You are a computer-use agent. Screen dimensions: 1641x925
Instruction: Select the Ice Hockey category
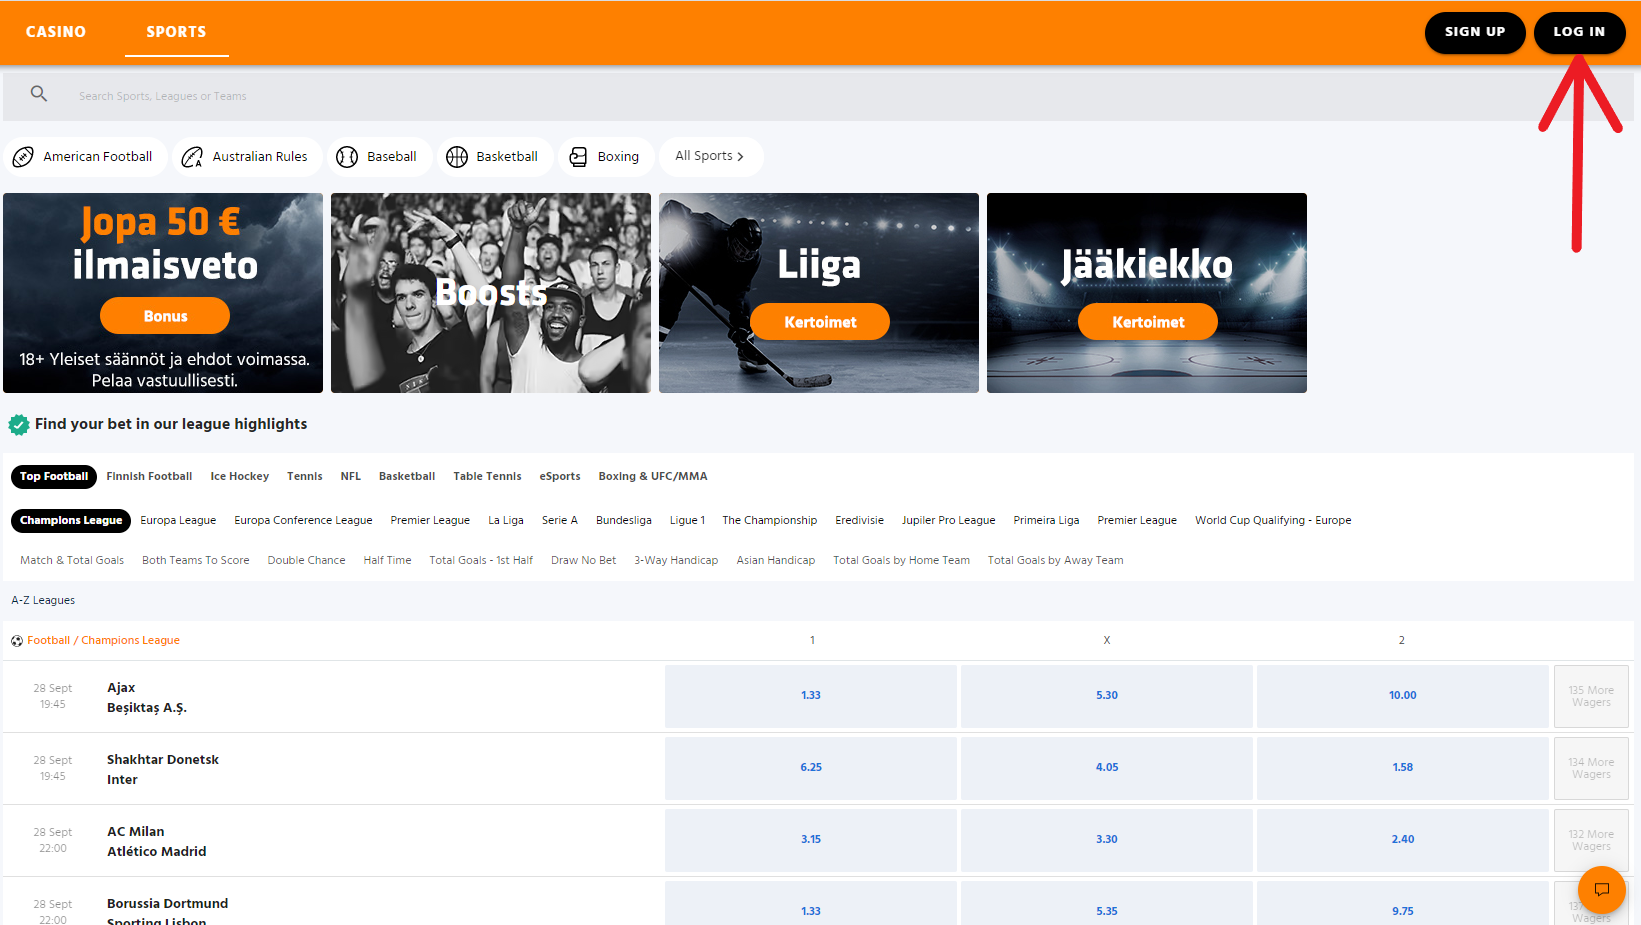coord(239,477)
